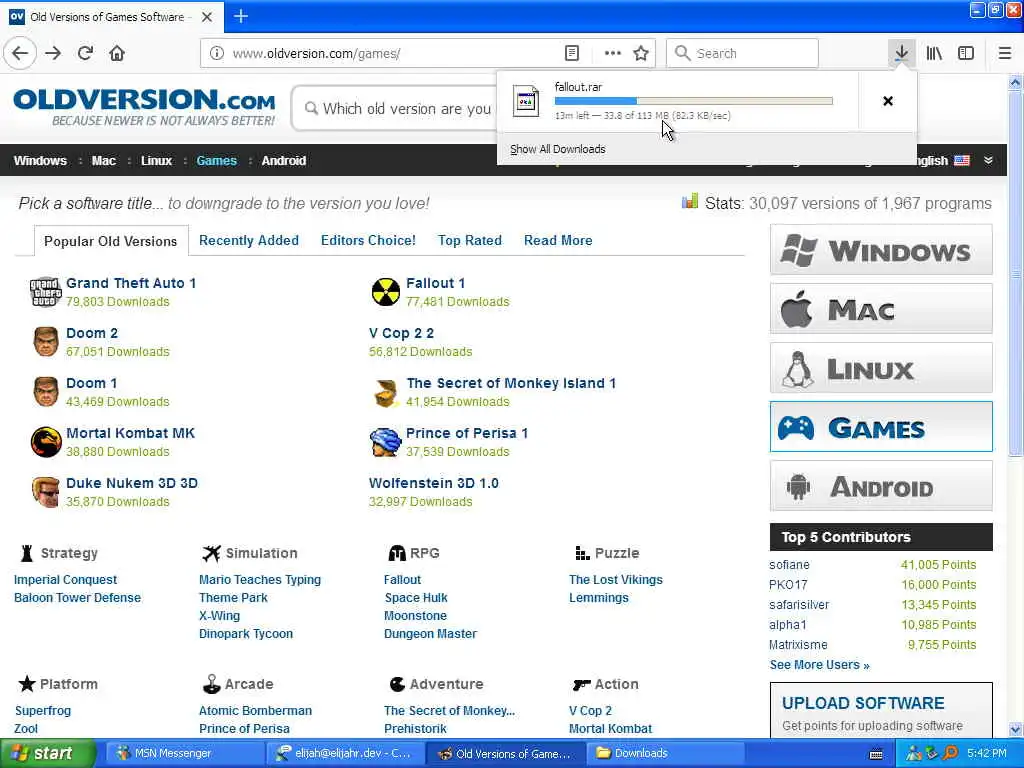Click the fallout.rar file icon
The width and height of the screenshot is (1024, 768).
[526, 101]
